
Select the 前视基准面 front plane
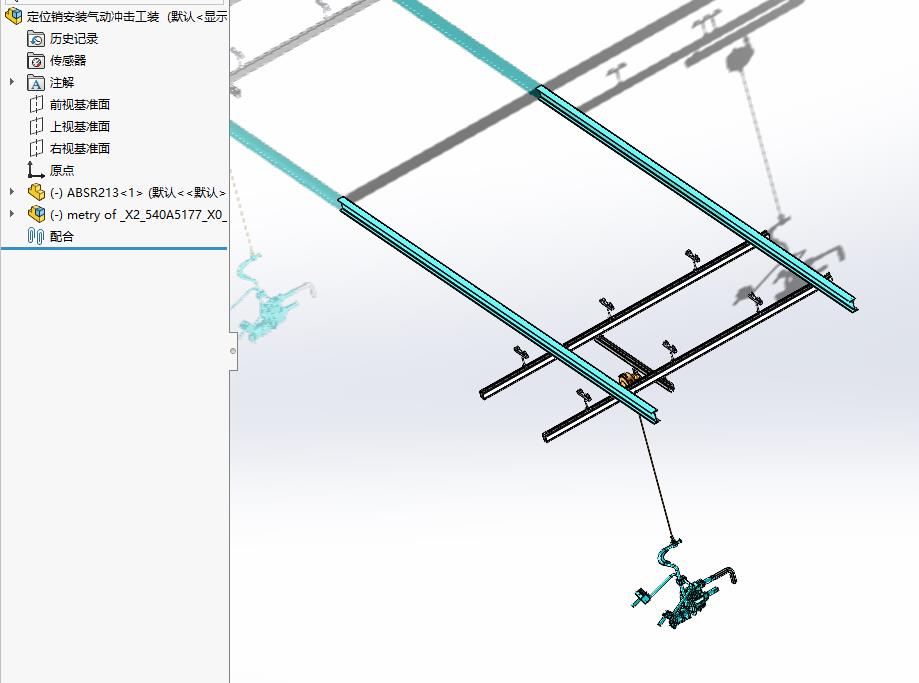(x=80, y=104)
